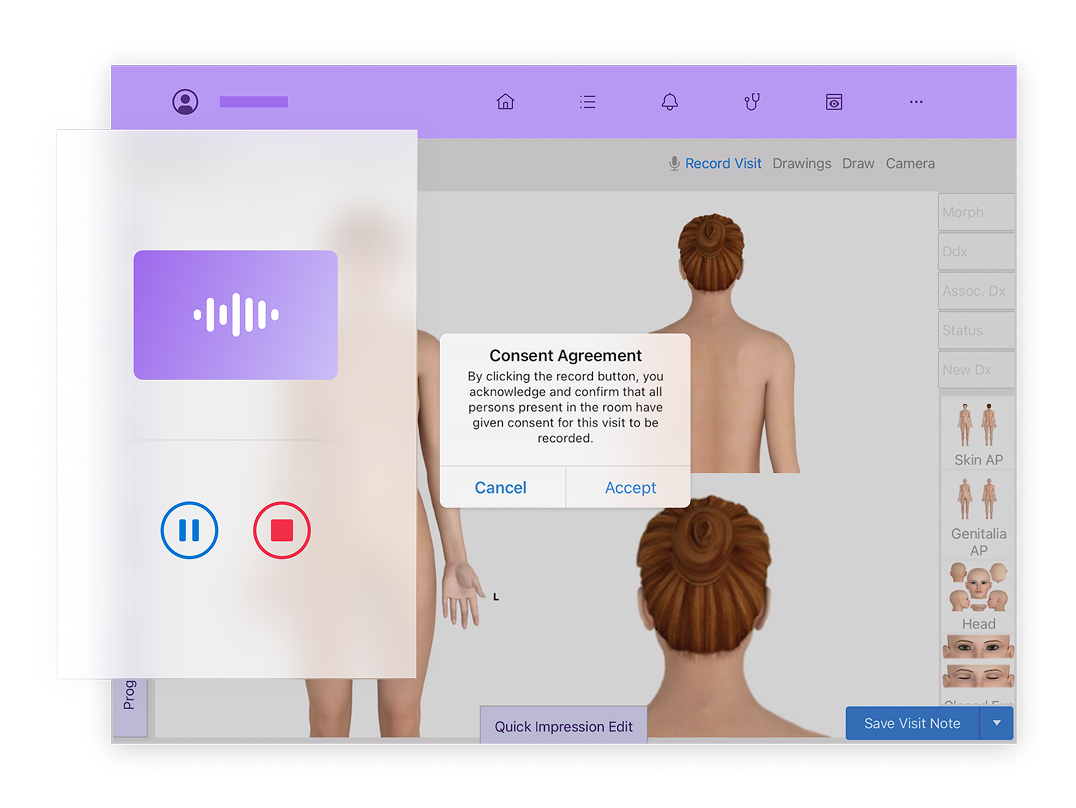Image resolution: width=1076 pixels, height=808 pixels.
Task: Open the ellipsis more options menu
Action: (x=915, y=101)
